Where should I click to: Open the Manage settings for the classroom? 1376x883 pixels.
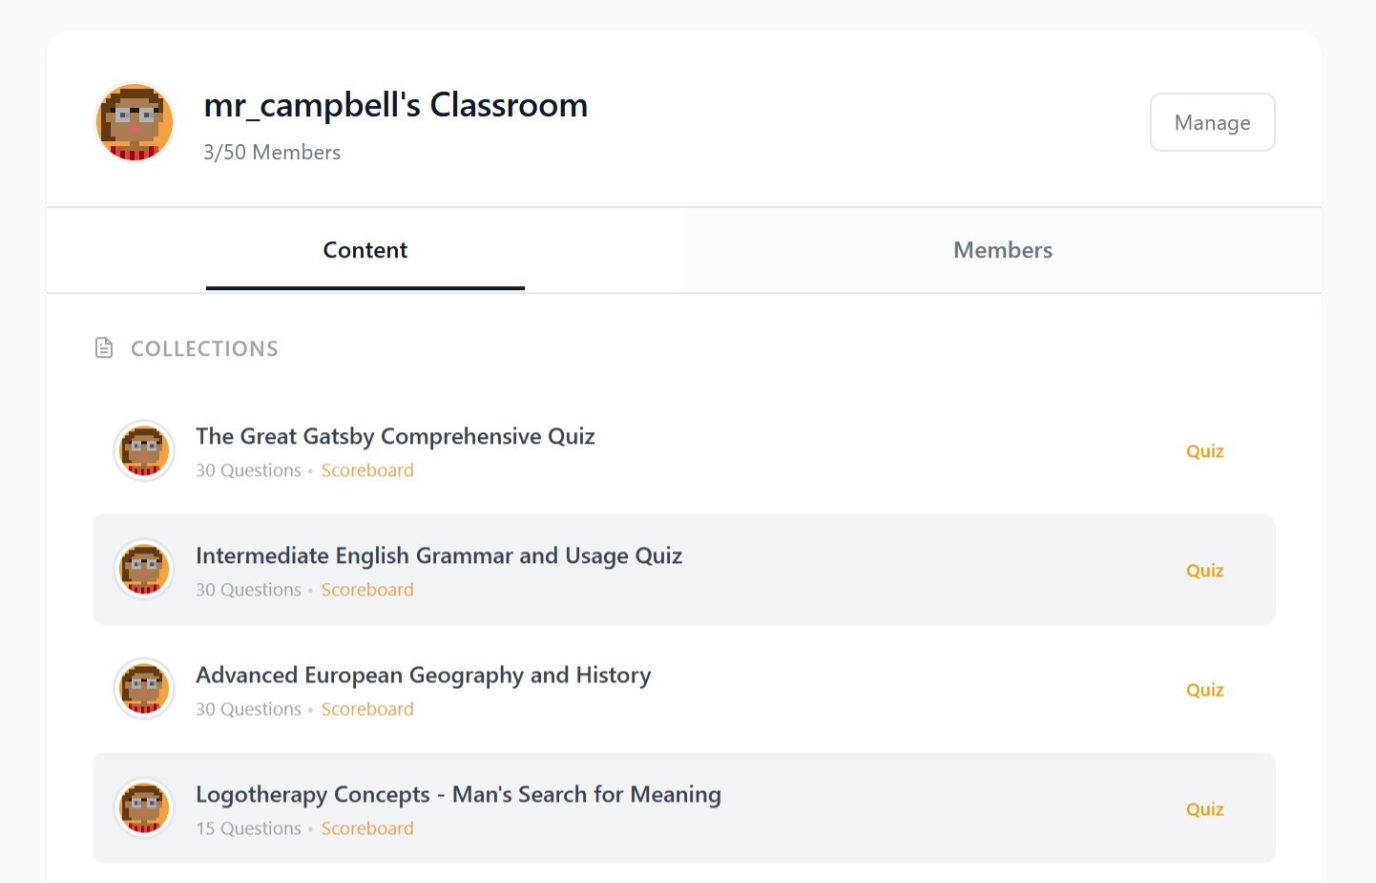pyautogui.click(x=1212, y=121)
